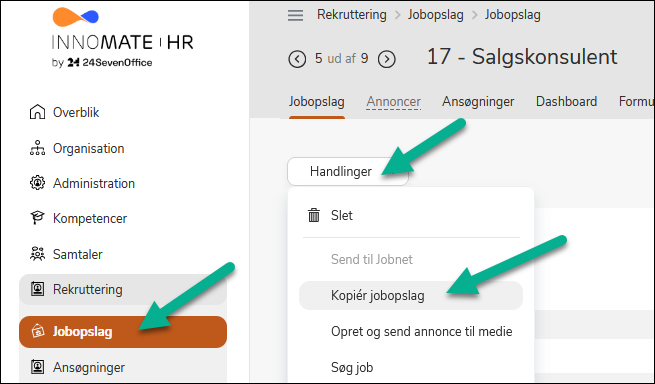
Task: Click Rekruttering in the breadcrumb
Action: (x=352, y=15)
